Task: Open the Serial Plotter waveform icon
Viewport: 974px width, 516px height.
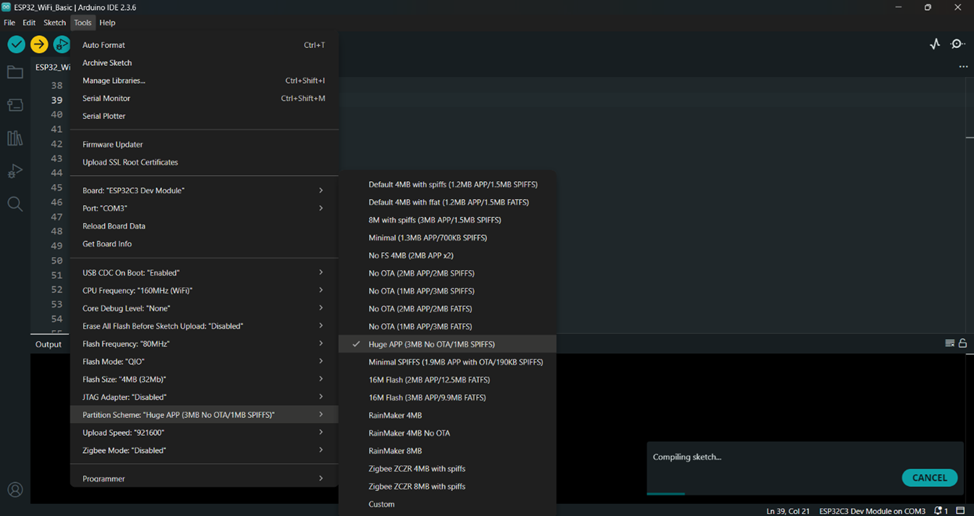Action: (935, 44)
